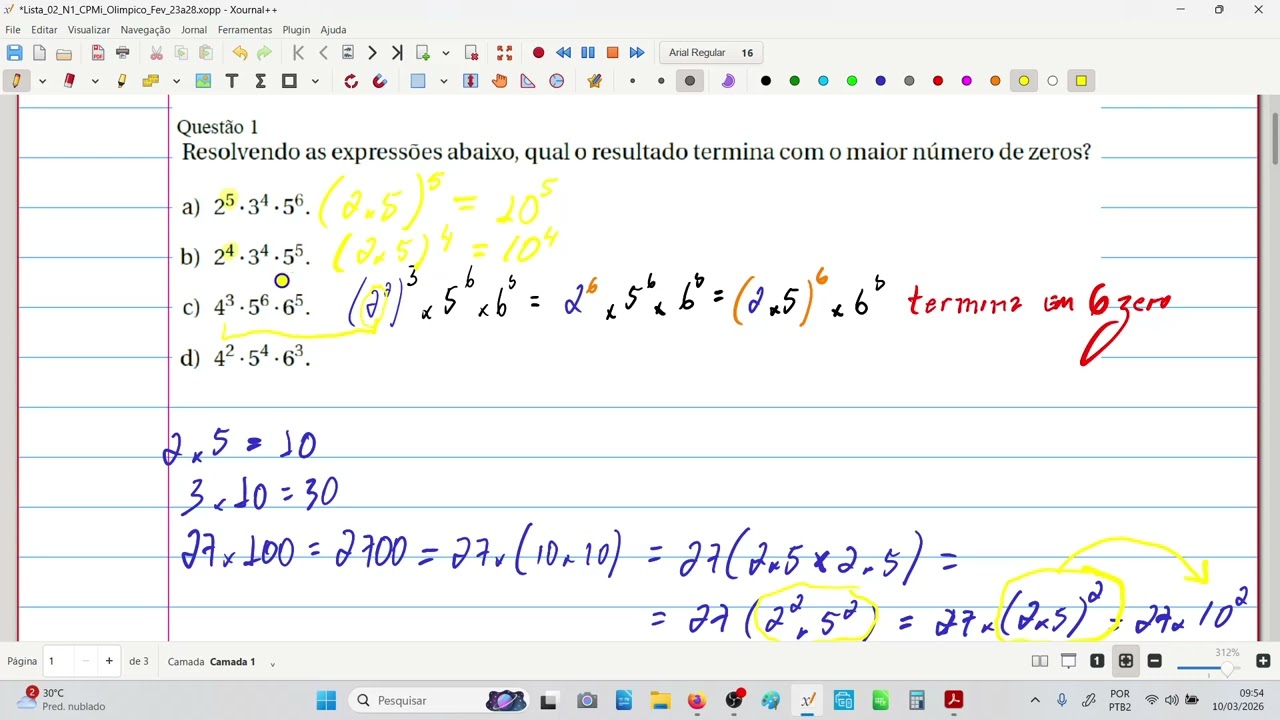Undo the last stroke
Image resolution: width=1280 pixels, height=720 pixels.
[x=240, y=53]
